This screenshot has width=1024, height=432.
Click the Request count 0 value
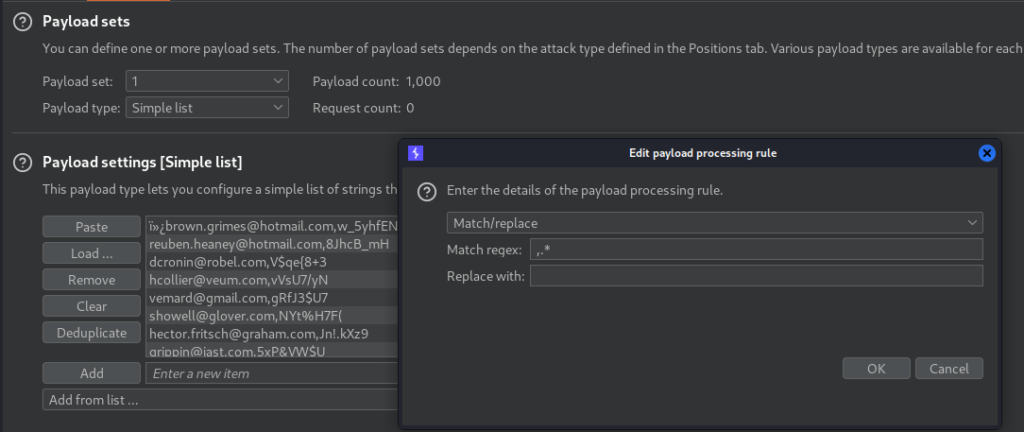click(x=410, y=108)
